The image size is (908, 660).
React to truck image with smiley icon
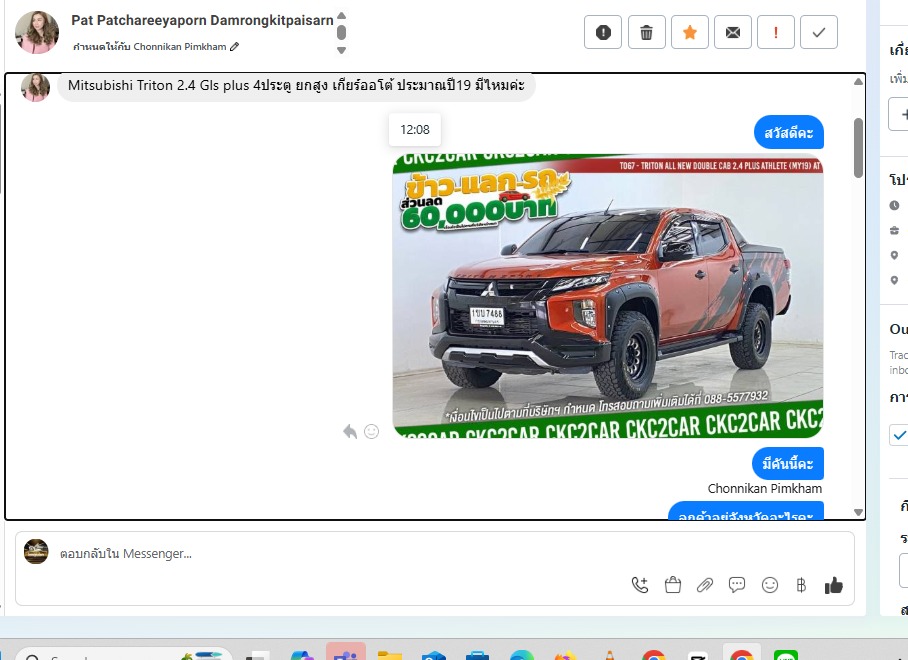pos(372,431)
